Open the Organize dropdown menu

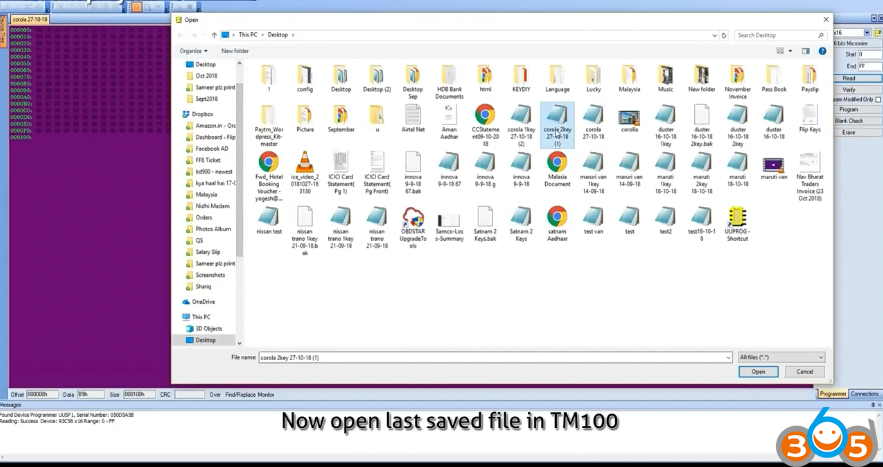coord(193,51)
